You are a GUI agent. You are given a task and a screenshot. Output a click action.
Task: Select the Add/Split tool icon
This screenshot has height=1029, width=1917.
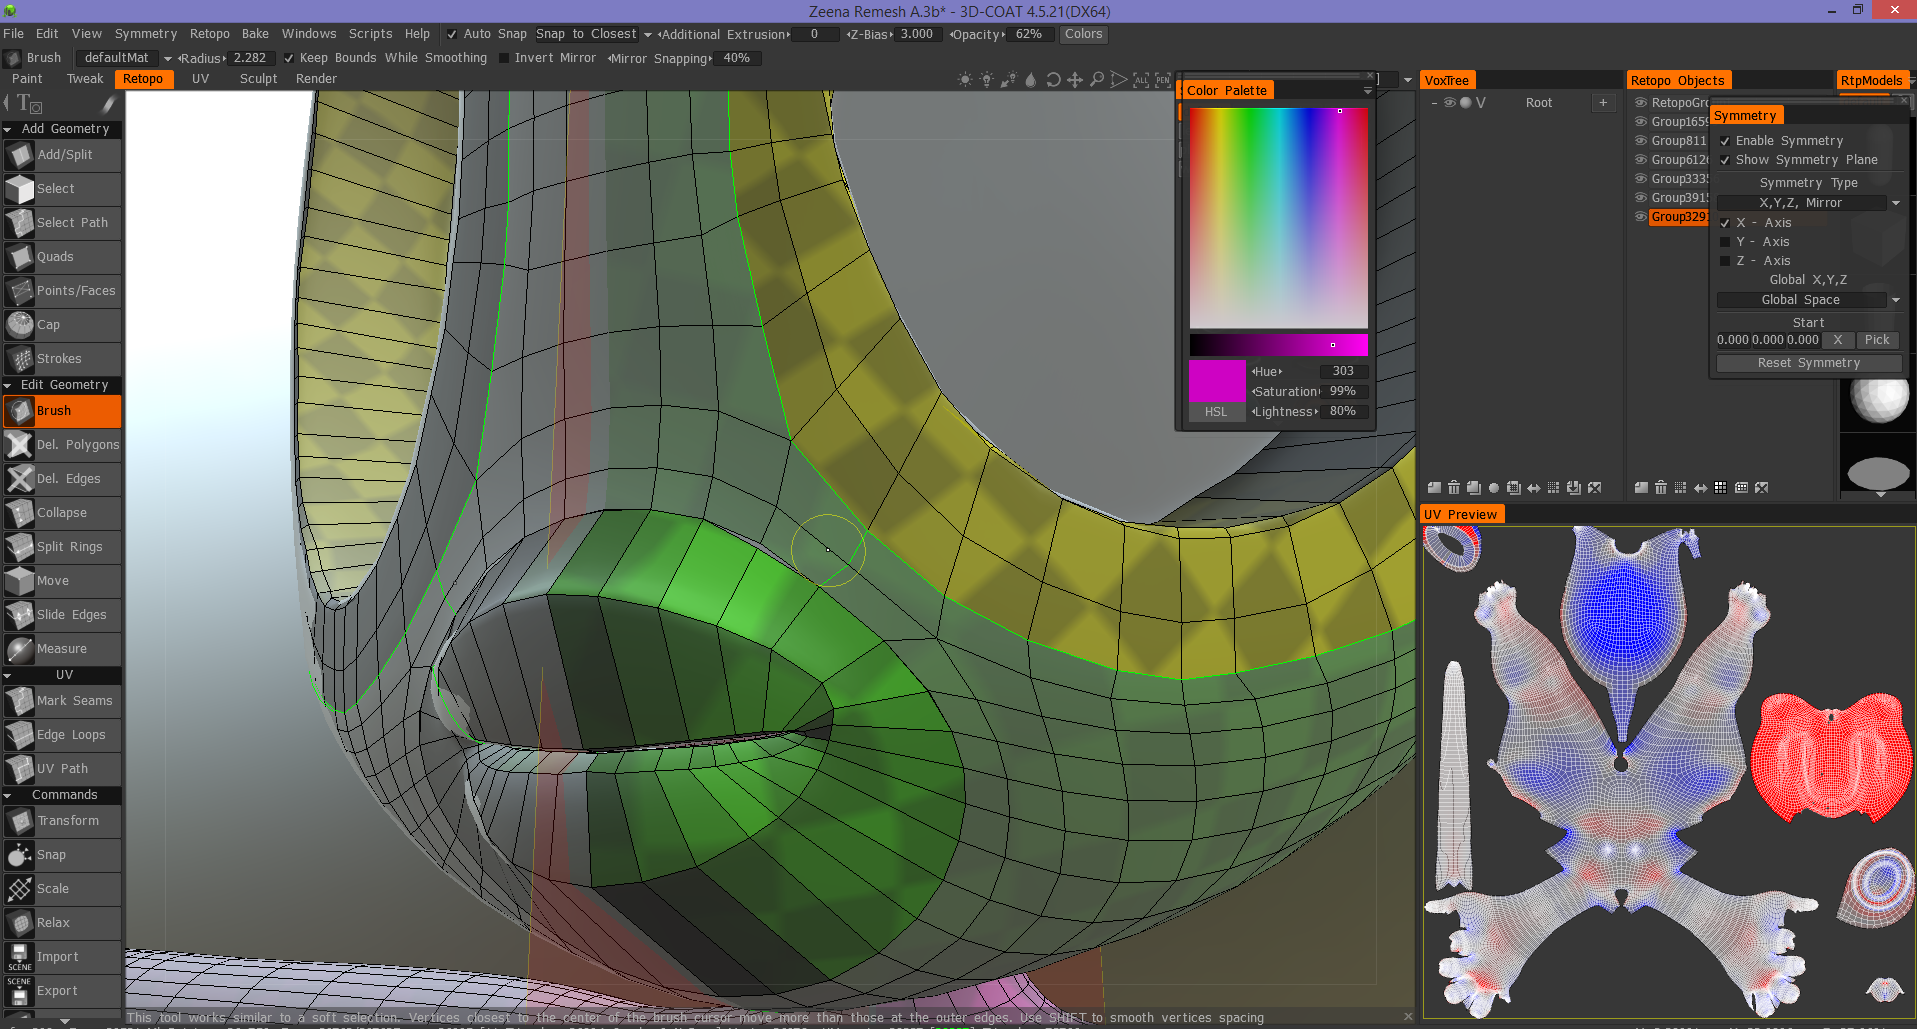pos(19,155)
